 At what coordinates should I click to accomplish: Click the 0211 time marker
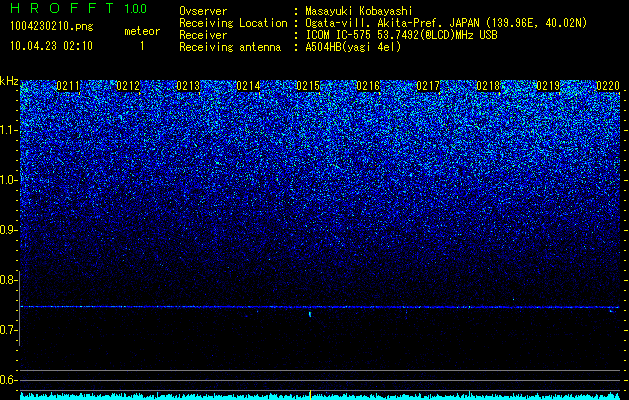click(x=68, y=85)
